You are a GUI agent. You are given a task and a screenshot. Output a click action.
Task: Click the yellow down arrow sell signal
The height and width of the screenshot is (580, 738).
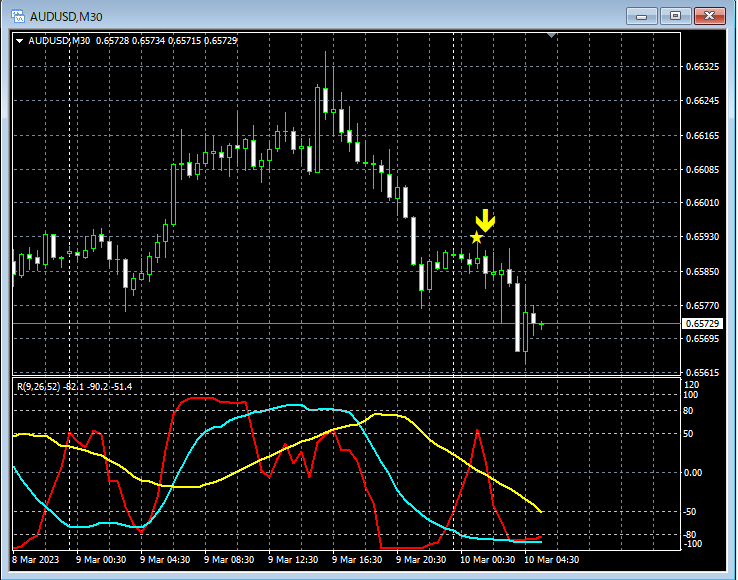(485, 221)
